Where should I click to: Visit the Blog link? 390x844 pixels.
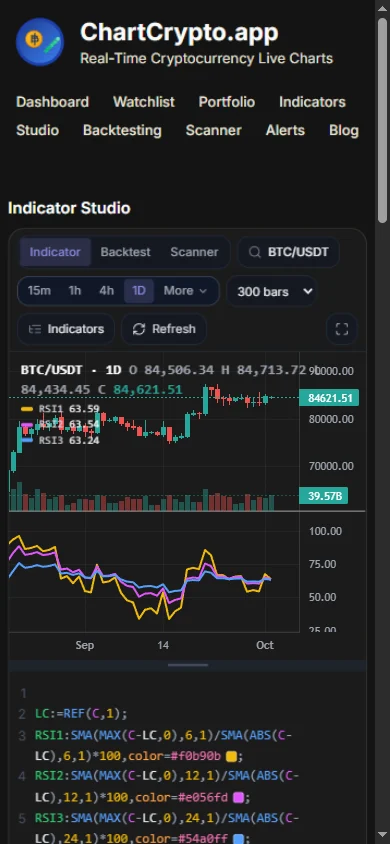(344, 130)
